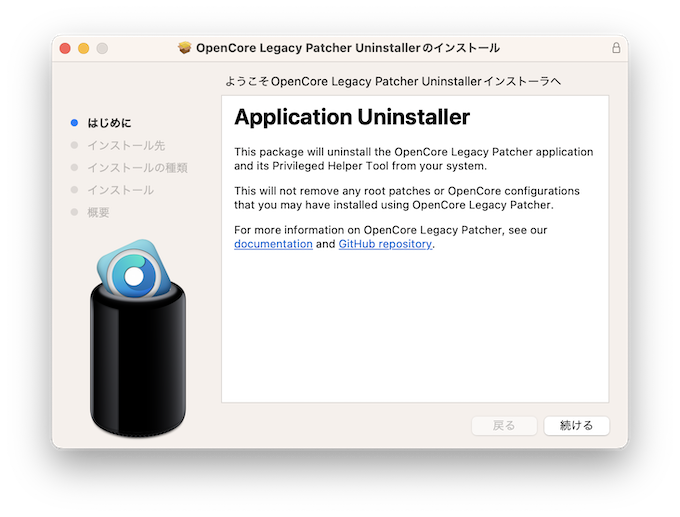Click the blue bullet beside はじめに
Image resolution: width=680 pixels, height=517 pixels.
(x=74, y=123)
